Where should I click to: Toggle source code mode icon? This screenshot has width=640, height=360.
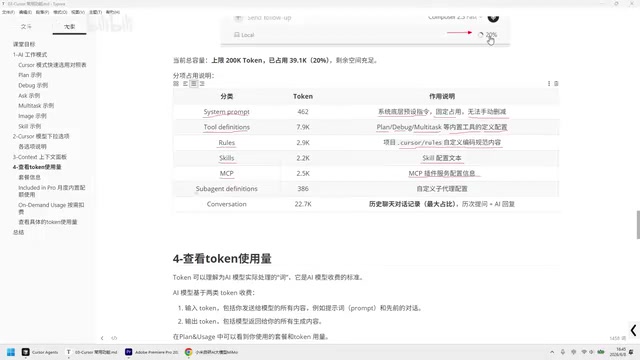click(x=114, y=338)
